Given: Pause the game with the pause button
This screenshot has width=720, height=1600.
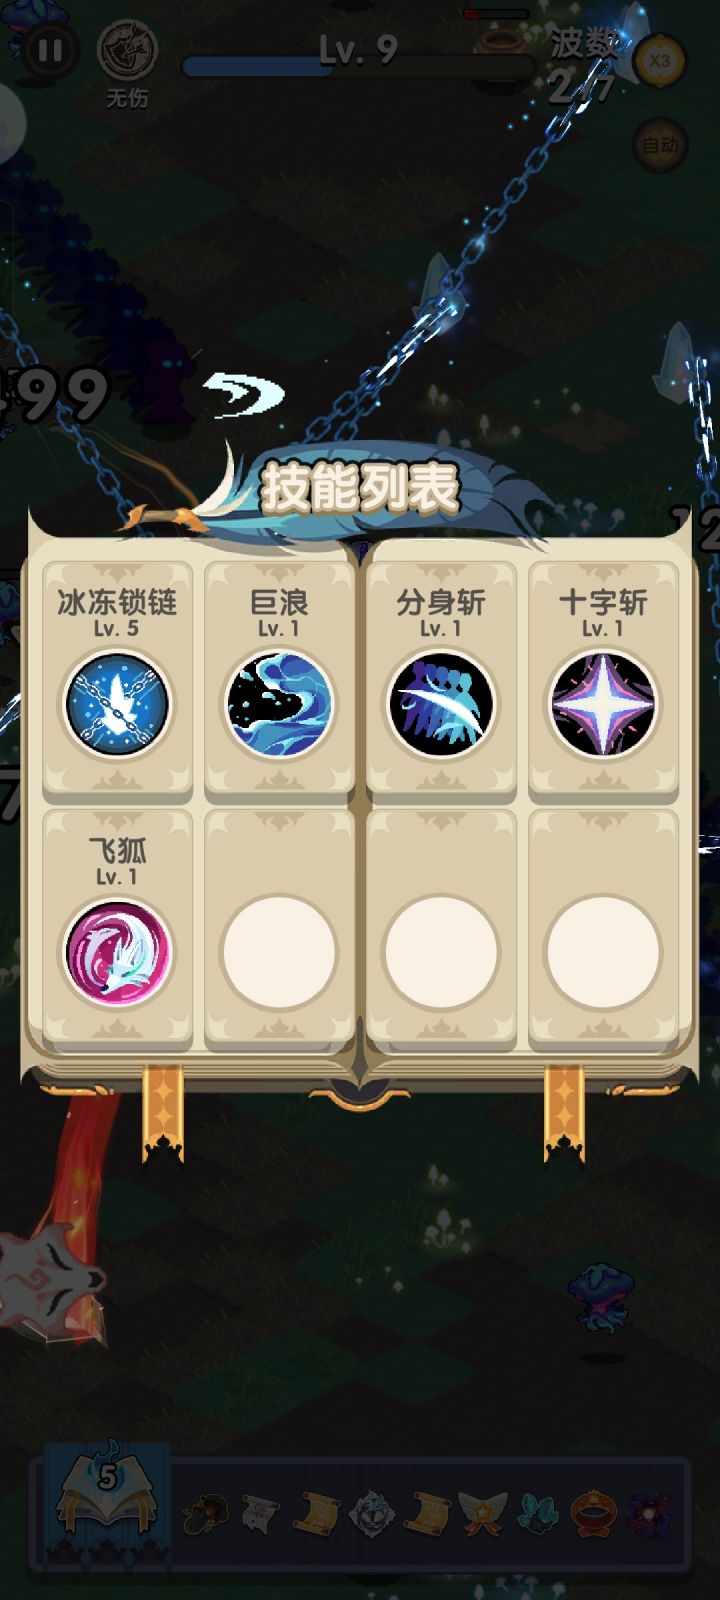Looking at the screenshot, I should [x=48, y=51].
